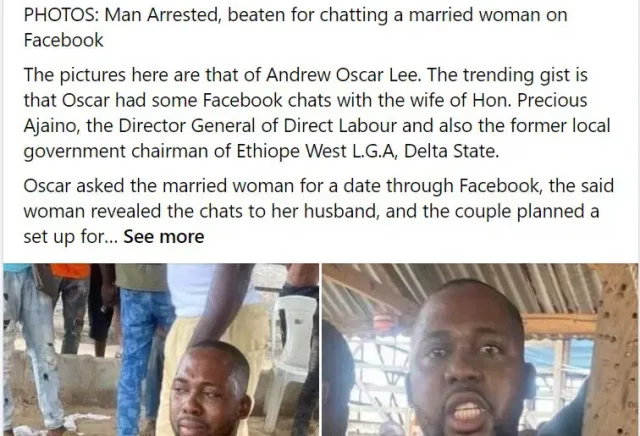Click the word Facebook in the headline
This screenshot has height=436, width=640.
coord(63,40)
